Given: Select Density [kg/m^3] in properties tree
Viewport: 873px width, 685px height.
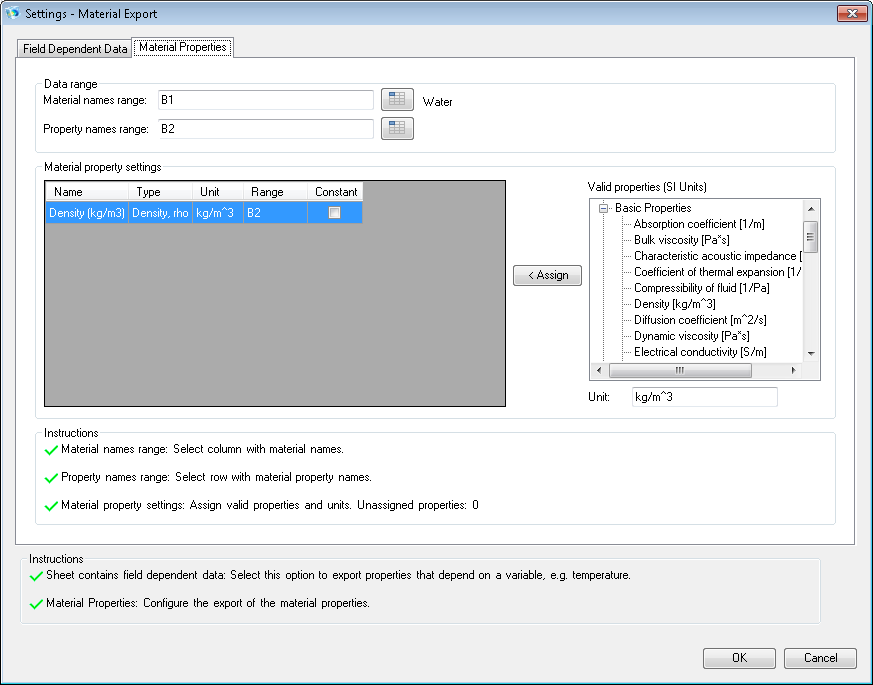Looking at the screenshot, I should coord(674,304).
